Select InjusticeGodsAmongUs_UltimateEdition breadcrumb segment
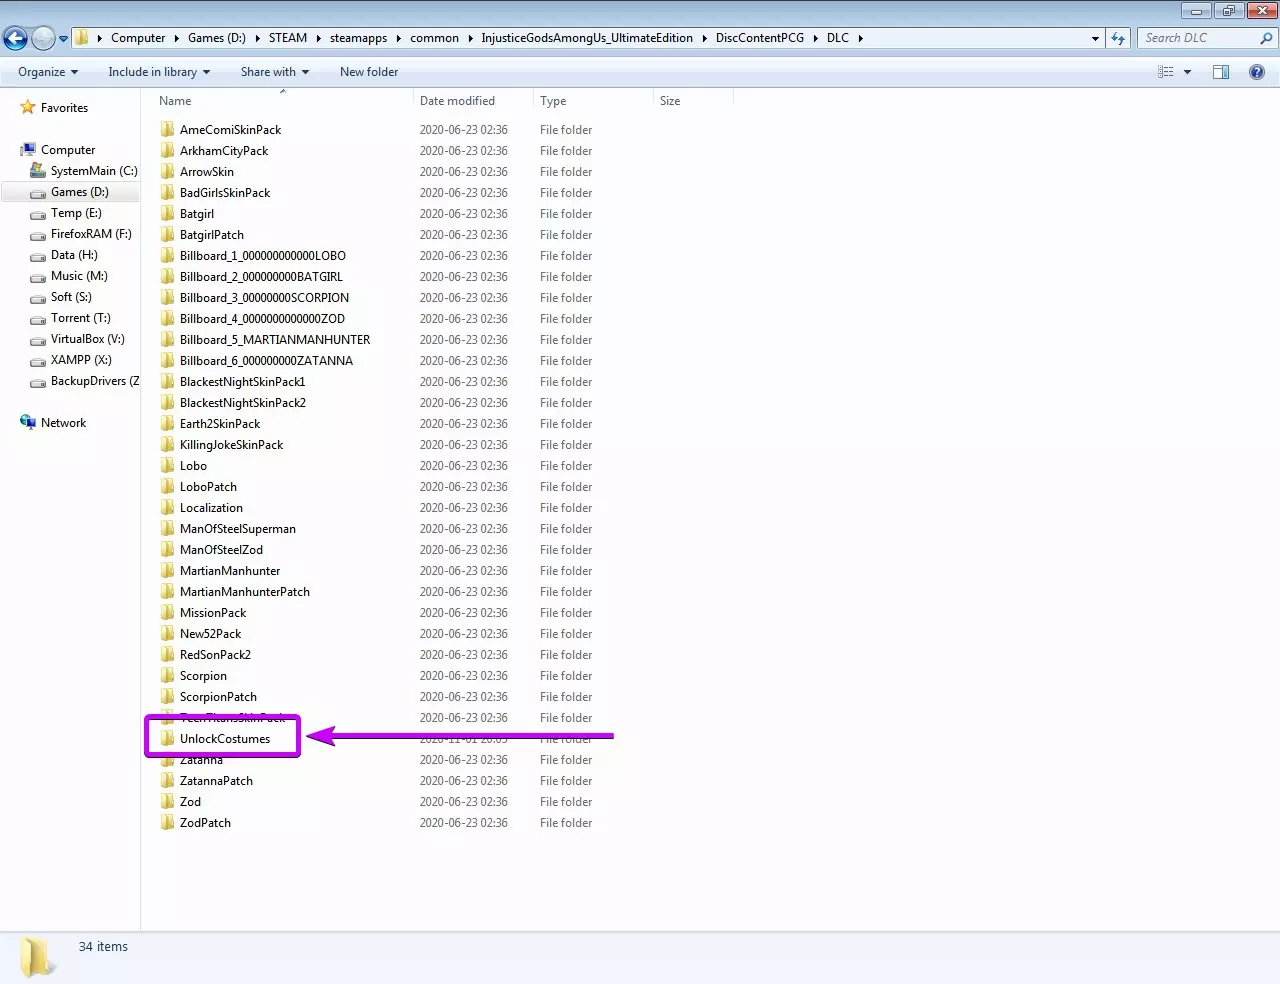 (587, 38)
